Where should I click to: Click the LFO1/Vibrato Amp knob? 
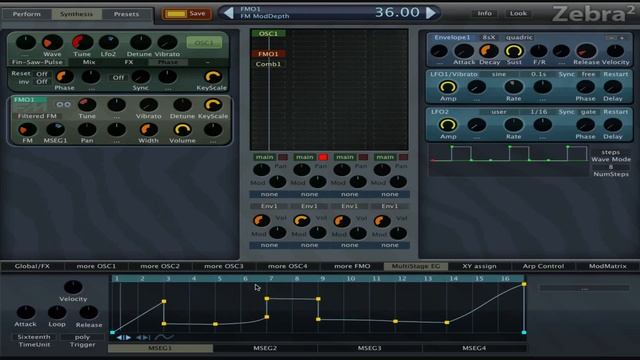pyautogui.click(x=447, y=87)
